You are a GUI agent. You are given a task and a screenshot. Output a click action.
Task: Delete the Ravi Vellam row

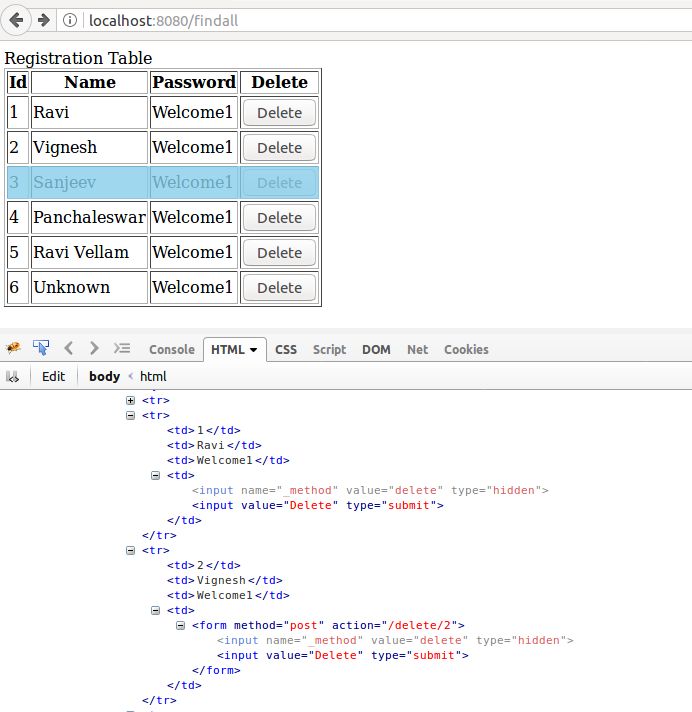pyautogui.click(x=279, y=252)
